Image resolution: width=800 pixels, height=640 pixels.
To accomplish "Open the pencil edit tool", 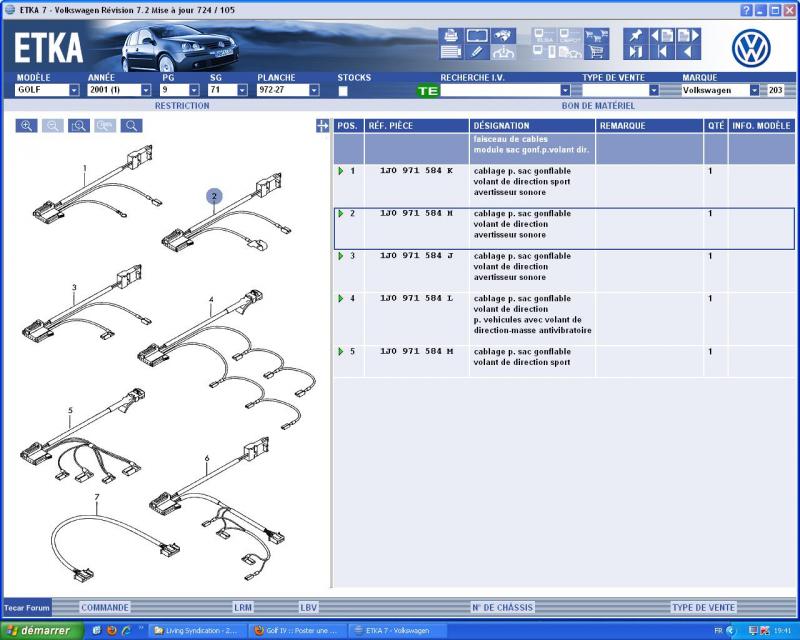I will (x=477, y=52).
